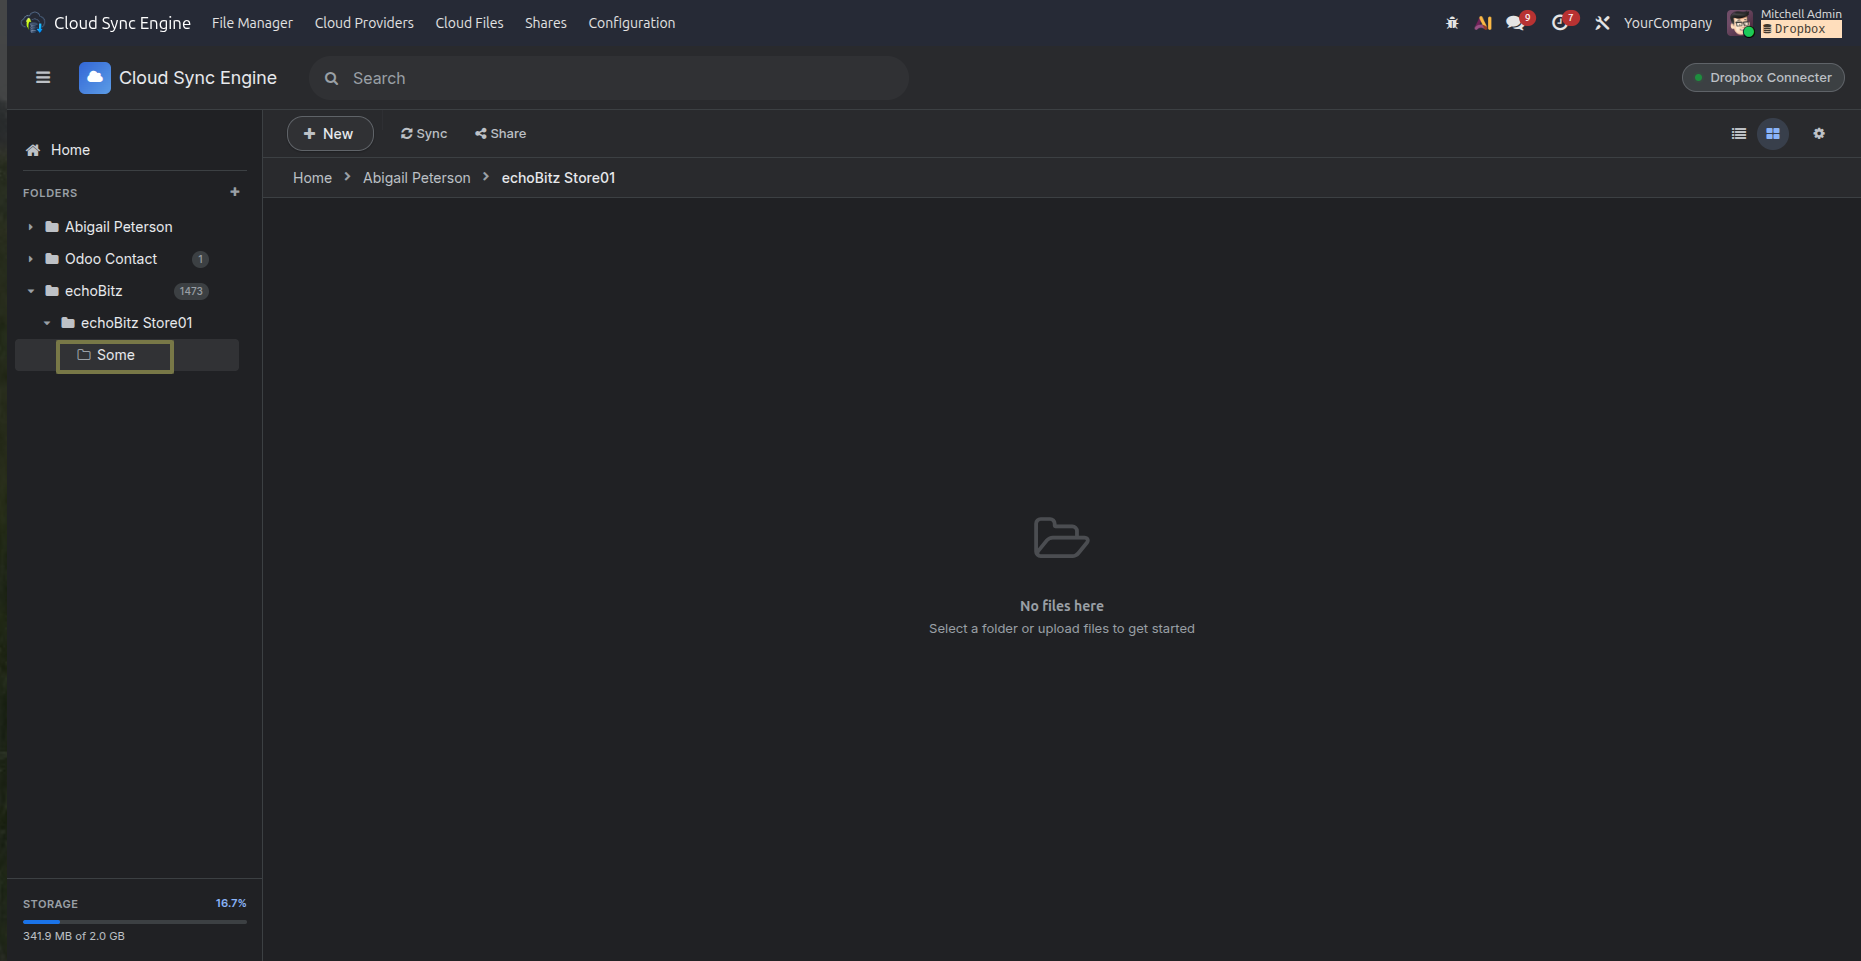Open the File Manager menu
The image size is (1861, 961).
252,23
